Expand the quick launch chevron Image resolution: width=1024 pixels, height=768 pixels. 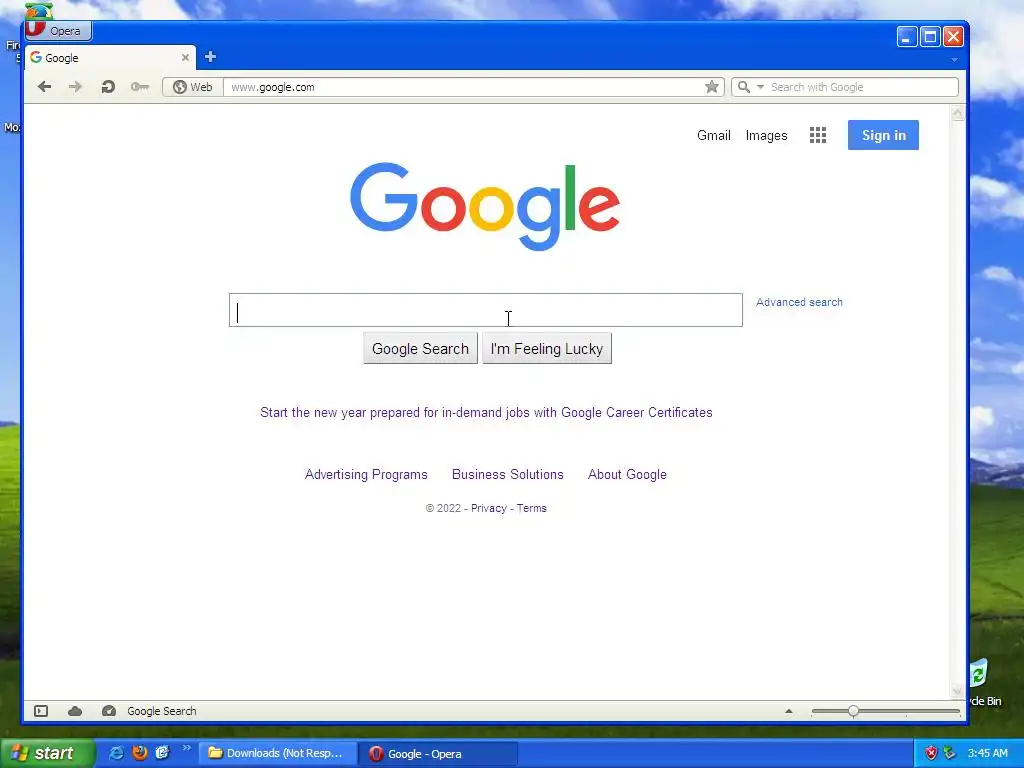186,748
